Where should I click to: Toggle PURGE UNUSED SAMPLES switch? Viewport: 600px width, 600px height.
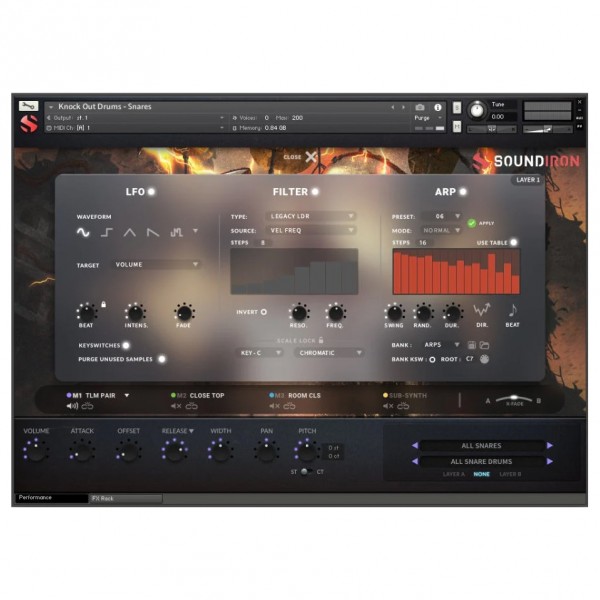pyautogui.click(x=162, y=359)
